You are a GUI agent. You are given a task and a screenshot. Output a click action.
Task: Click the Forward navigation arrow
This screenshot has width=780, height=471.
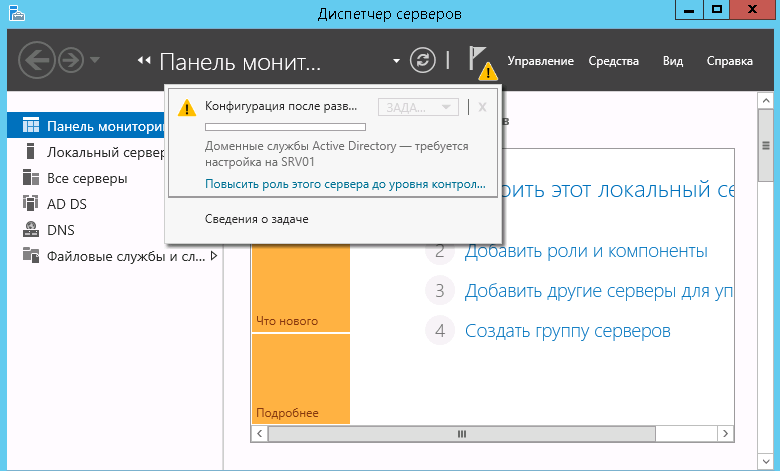tap(71, 60)
